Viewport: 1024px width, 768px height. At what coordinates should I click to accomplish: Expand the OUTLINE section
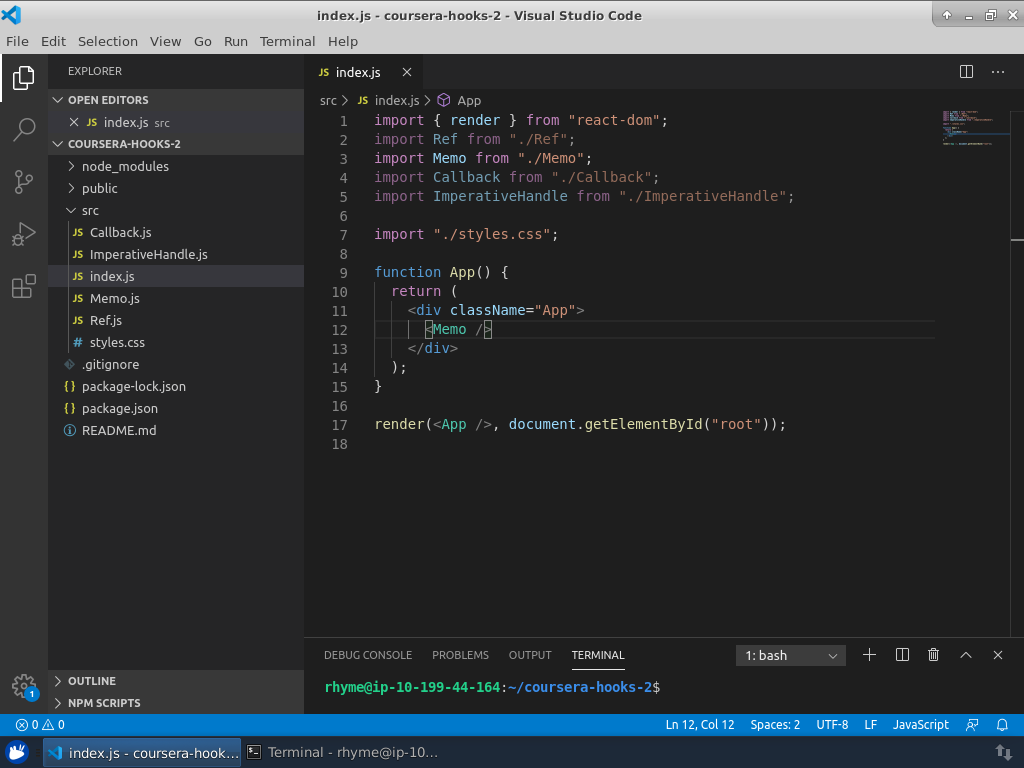(x=91, y=681)
